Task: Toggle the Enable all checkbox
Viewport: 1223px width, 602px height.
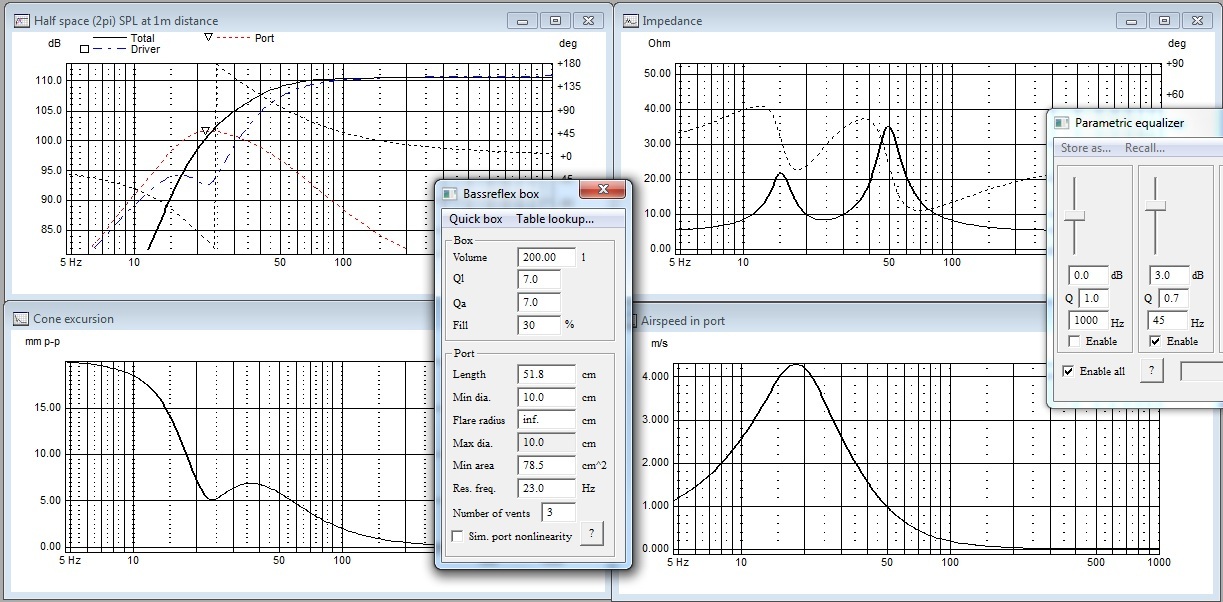Action: pos(1068,372)
